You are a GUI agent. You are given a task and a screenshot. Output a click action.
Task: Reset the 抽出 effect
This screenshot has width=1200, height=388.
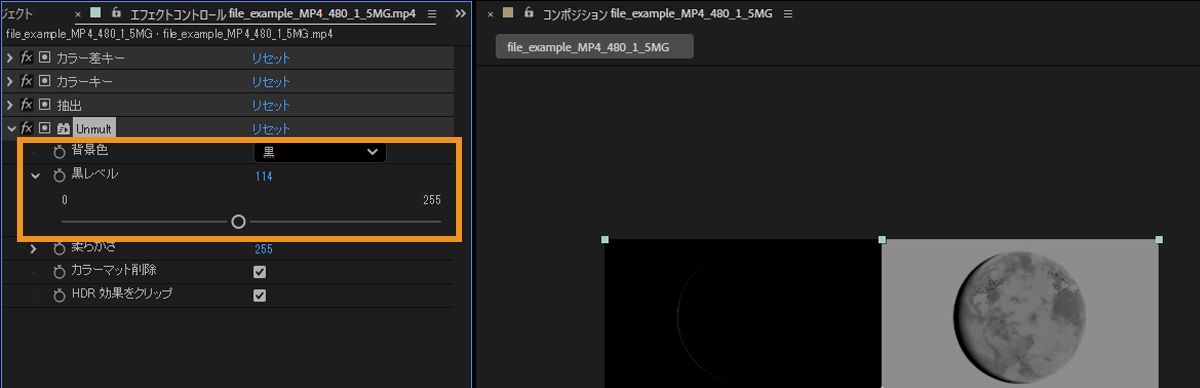coord(271,105)
